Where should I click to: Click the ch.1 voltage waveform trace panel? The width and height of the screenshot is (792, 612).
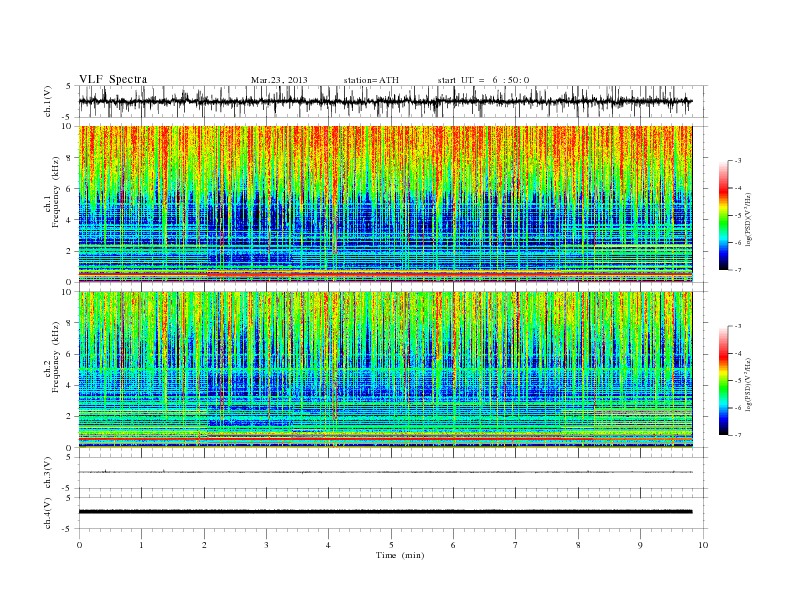(x=393, y=101)
